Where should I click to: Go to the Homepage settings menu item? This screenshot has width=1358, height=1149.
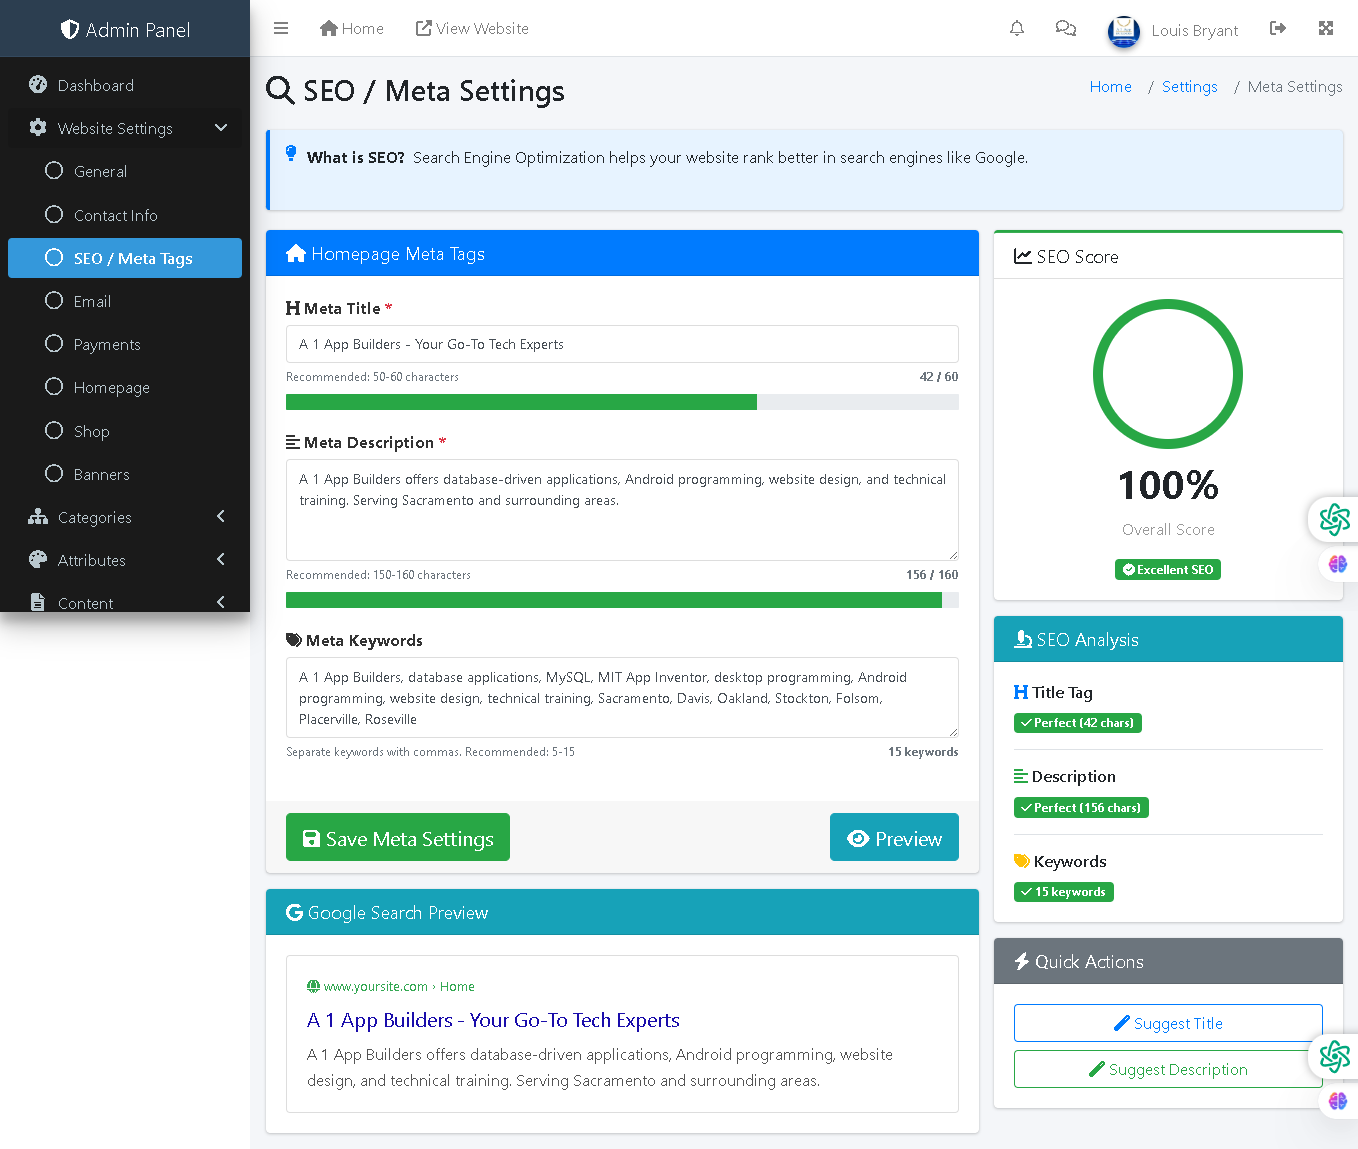111,388
